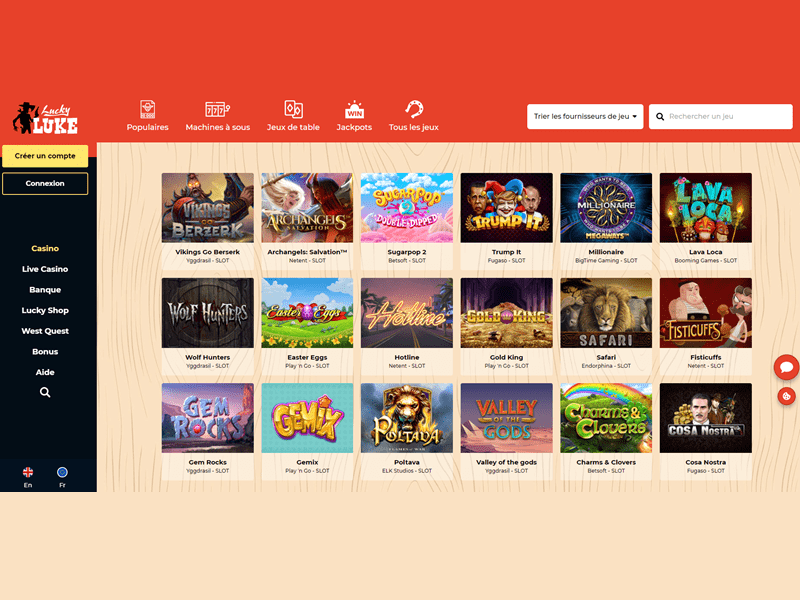Click the Jeux de table label

(x=293, y=128)
